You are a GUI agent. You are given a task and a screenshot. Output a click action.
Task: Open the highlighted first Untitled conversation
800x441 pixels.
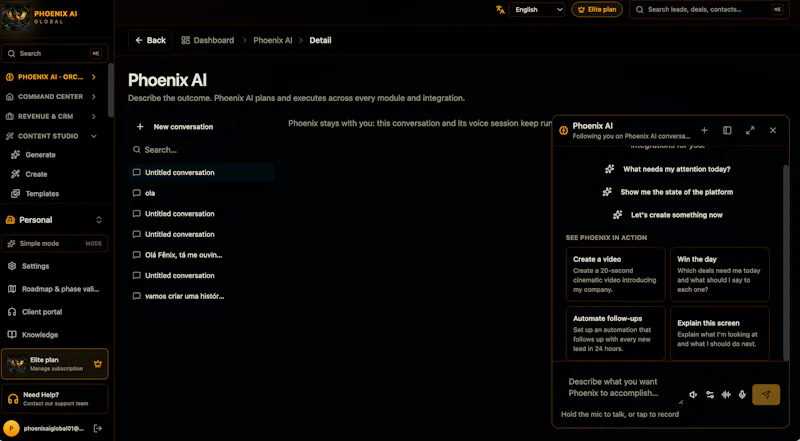(x=202, y=173)
